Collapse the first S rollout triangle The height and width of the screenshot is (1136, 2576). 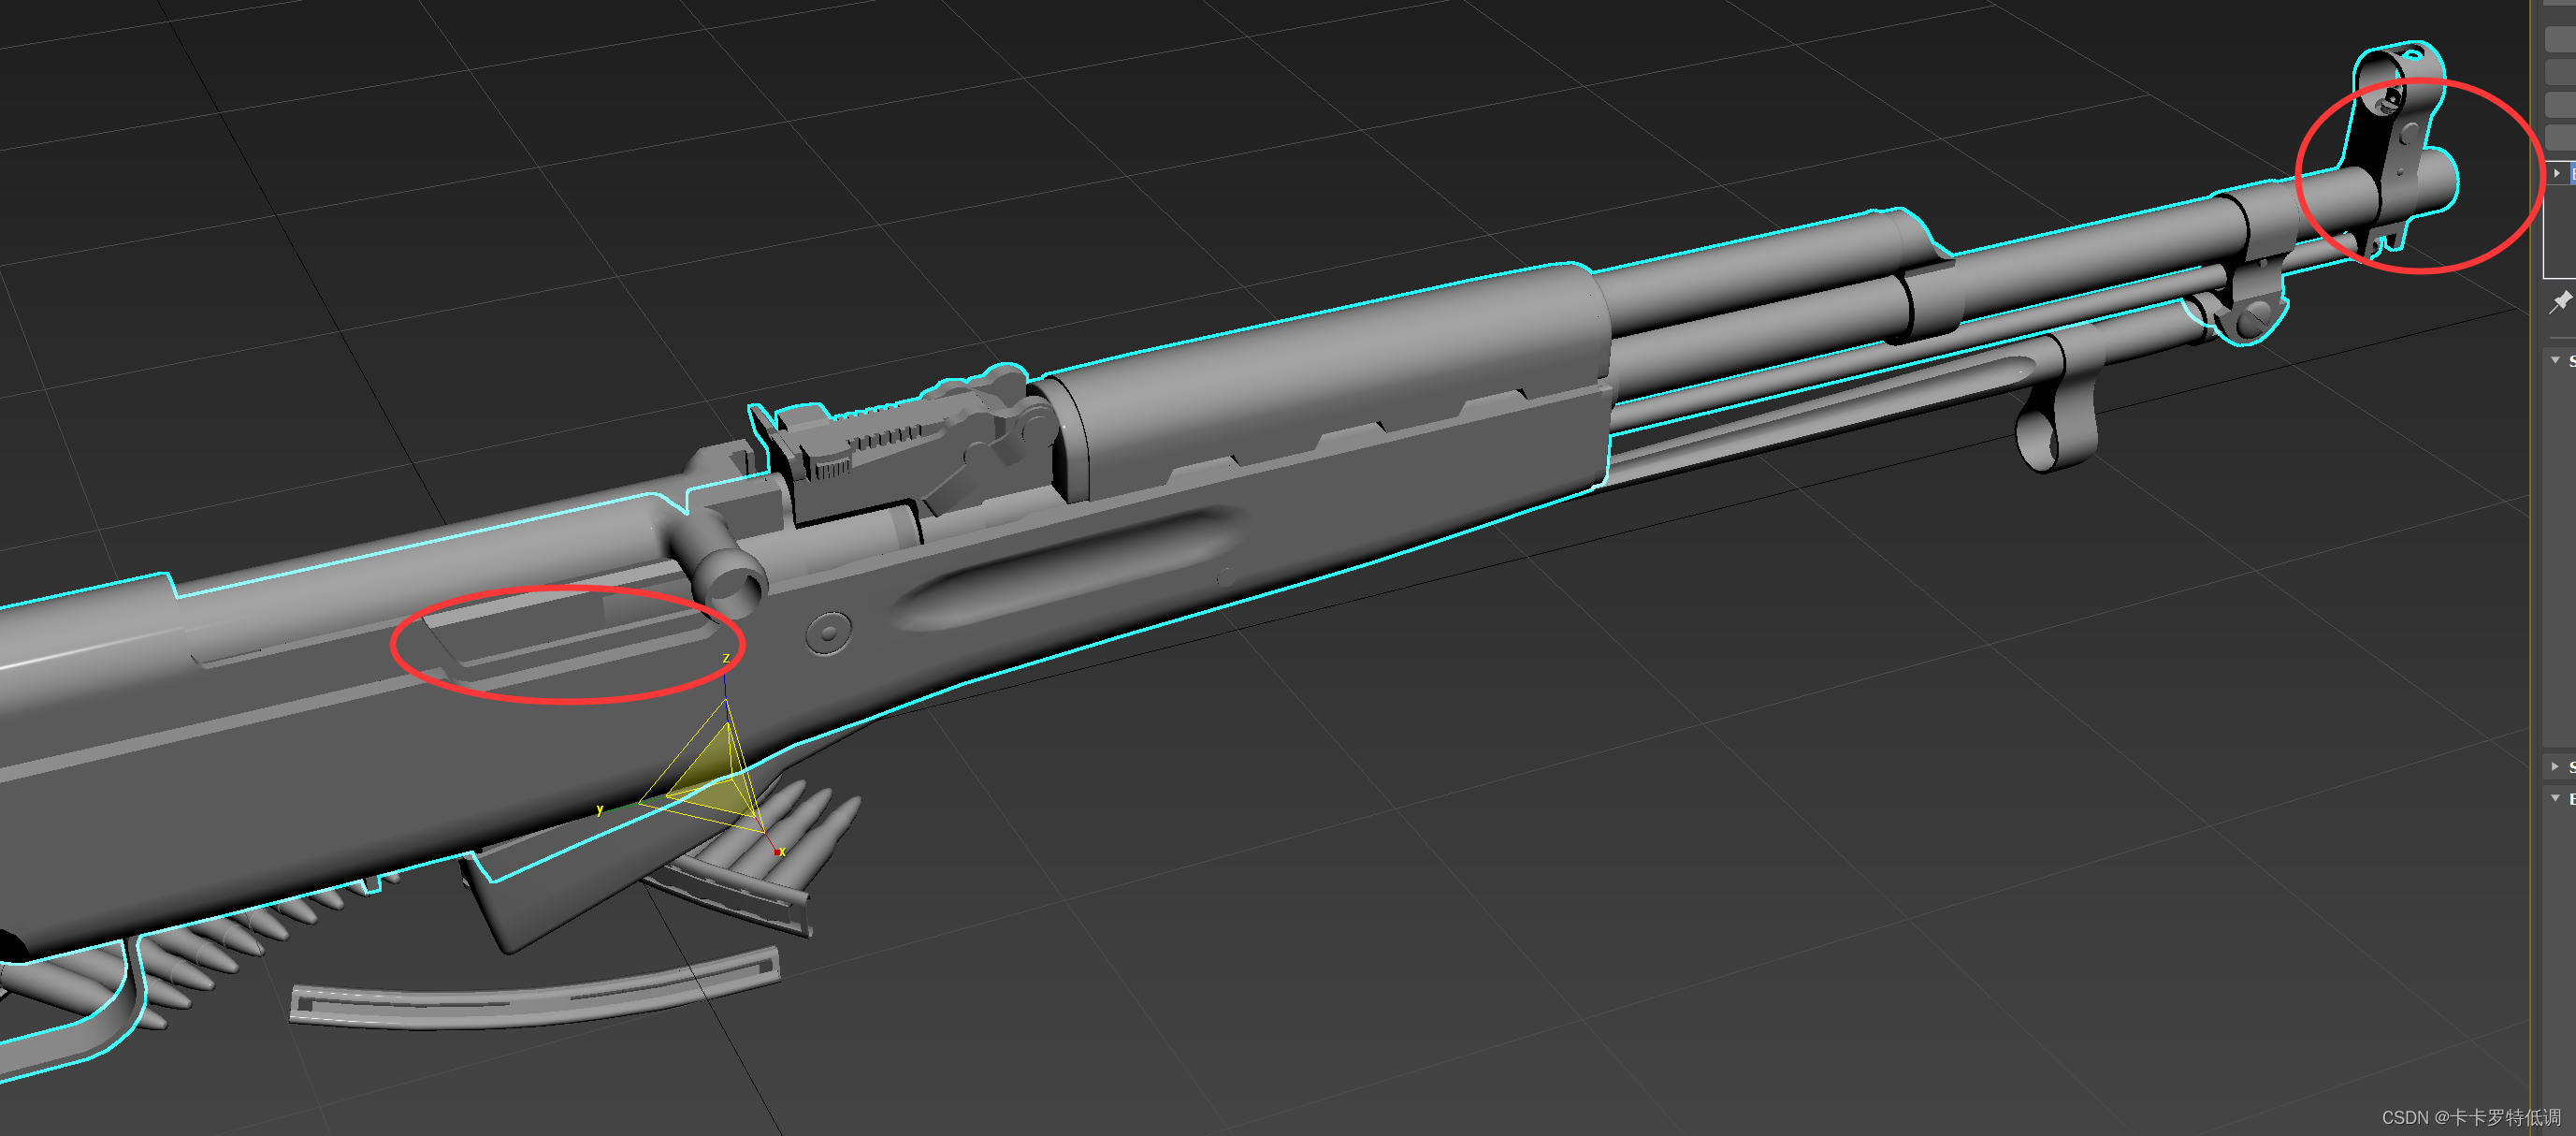click(2556, 360)
